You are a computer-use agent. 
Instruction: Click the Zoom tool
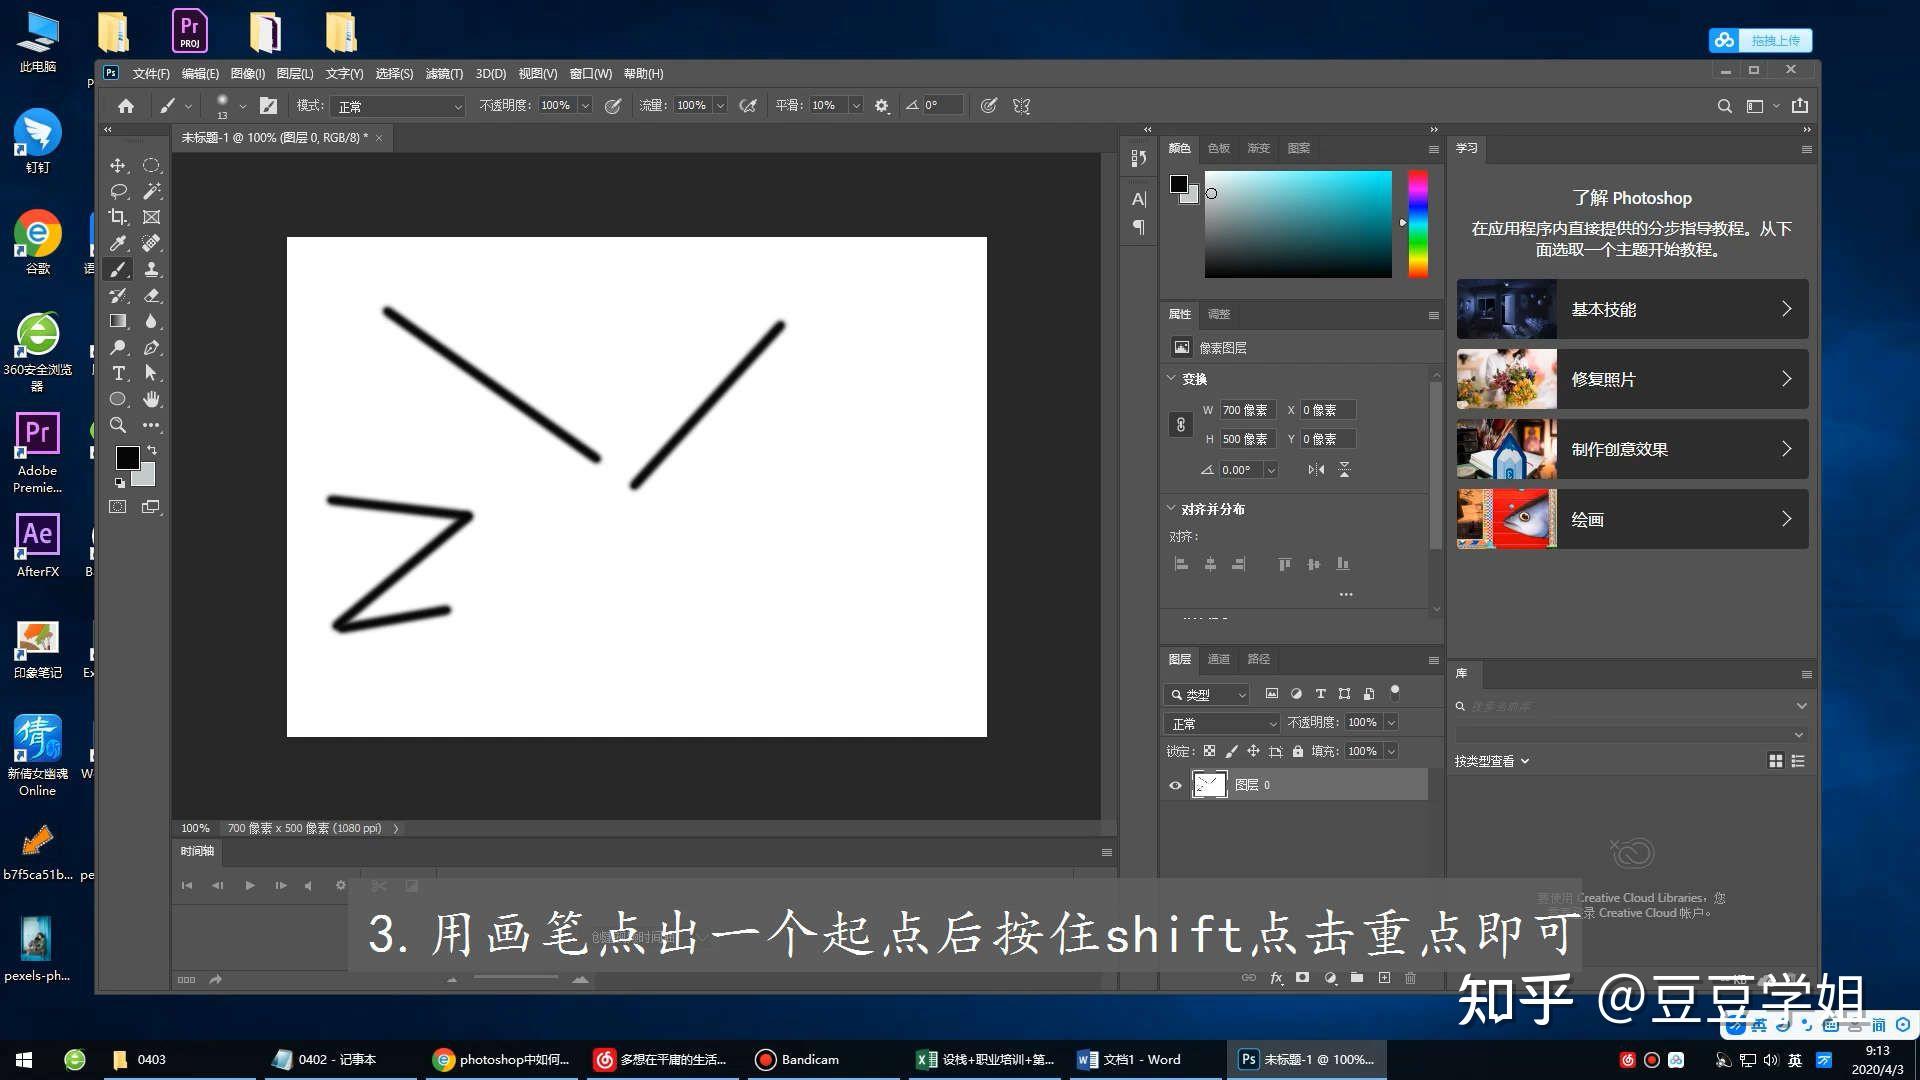tap(118, 425)
